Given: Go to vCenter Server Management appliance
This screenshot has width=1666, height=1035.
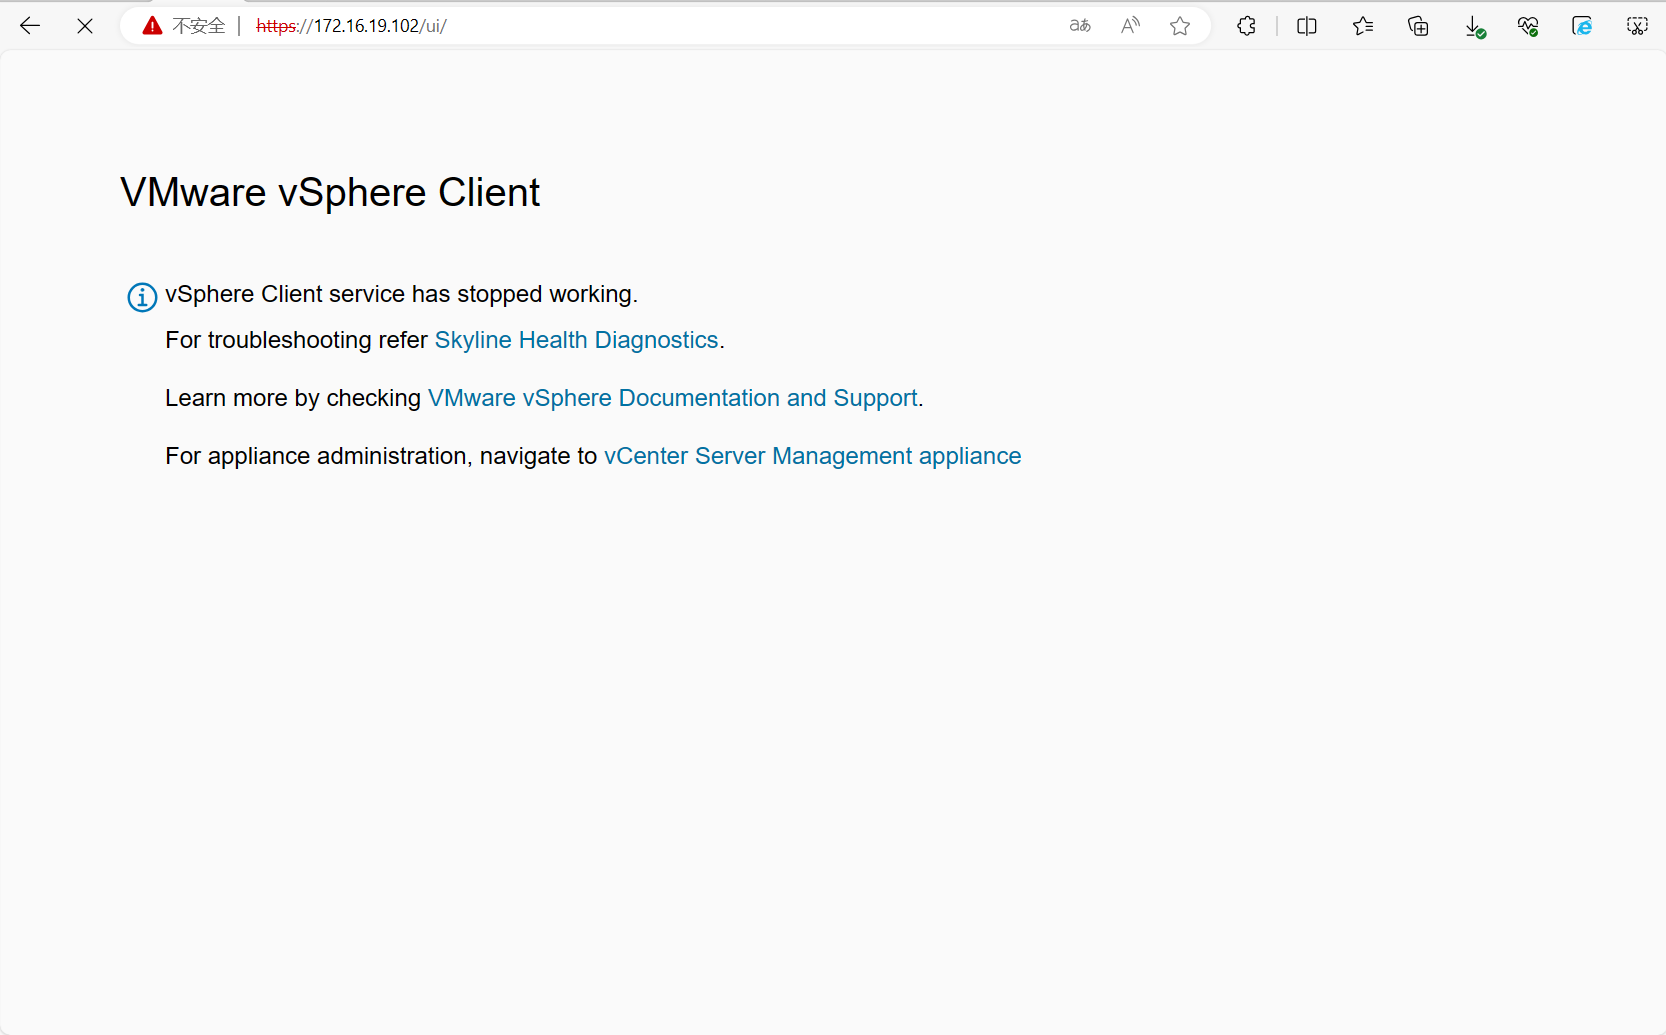Looking at the screenshot, I should (x=812, y=456).
